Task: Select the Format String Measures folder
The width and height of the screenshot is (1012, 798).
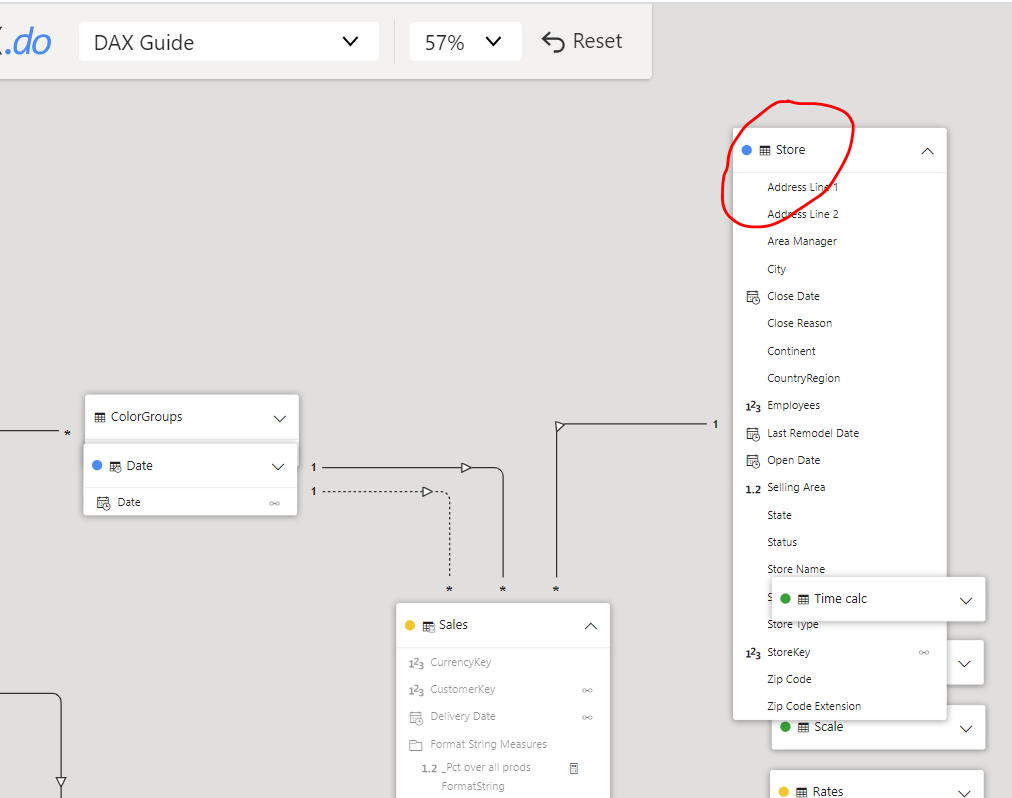Action: pos(488,744)
